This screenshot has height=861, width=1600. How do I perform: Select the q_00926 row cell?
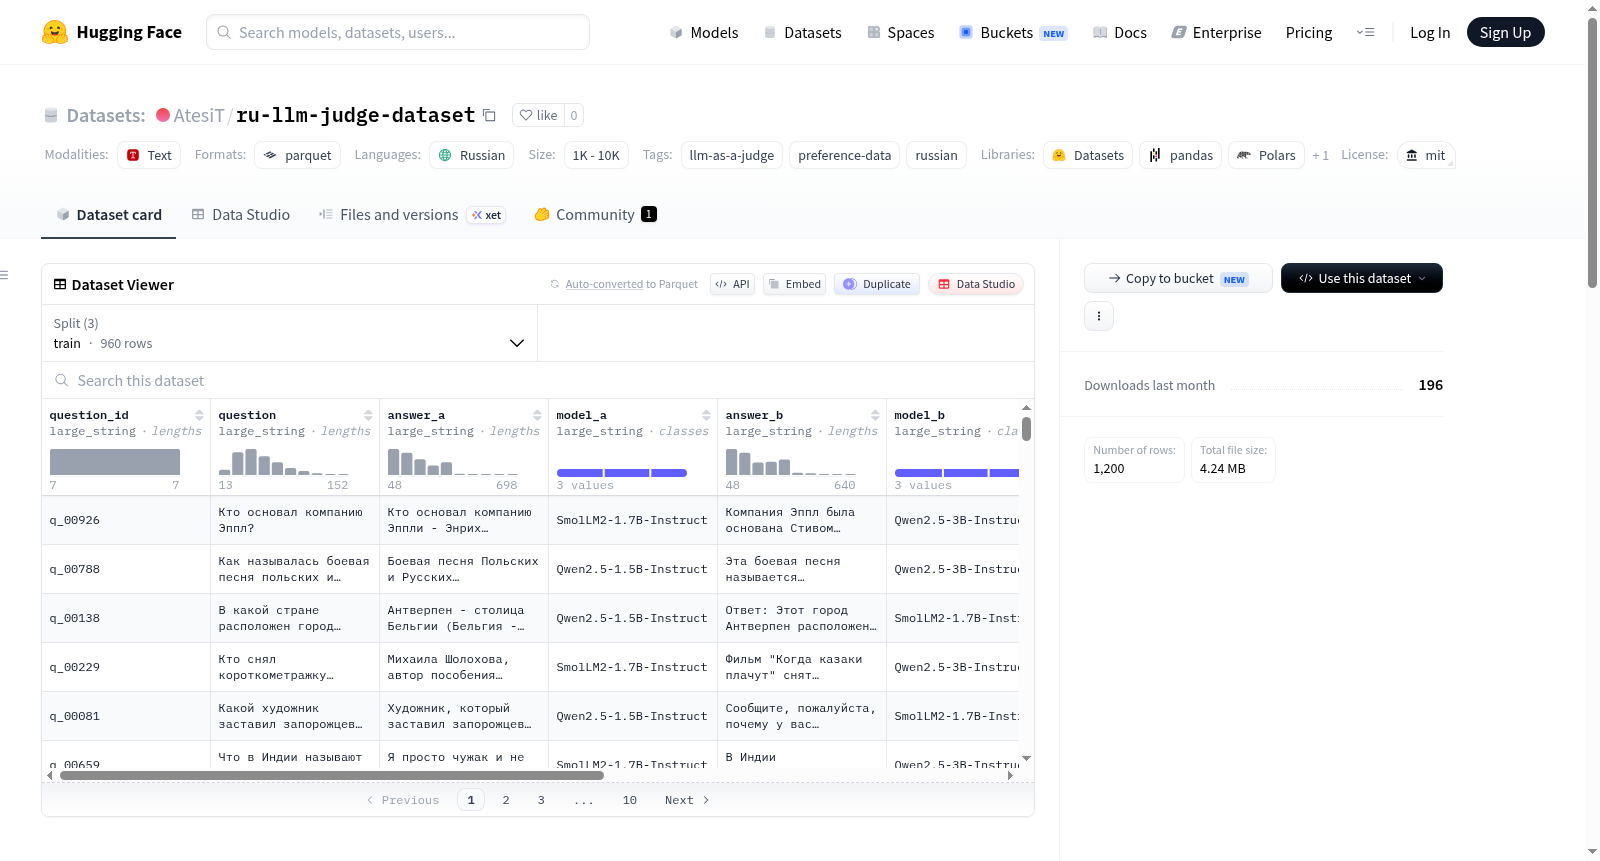pyautogui.click(x=126, y=520)
